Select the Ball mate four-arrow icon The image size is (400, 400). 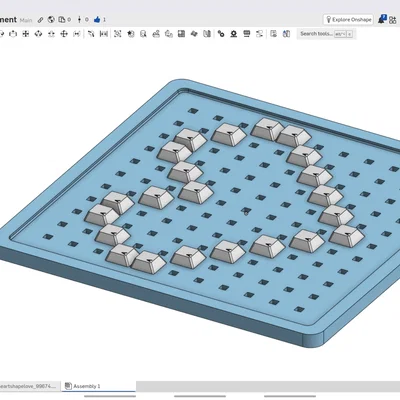click(x=64, y=34)
